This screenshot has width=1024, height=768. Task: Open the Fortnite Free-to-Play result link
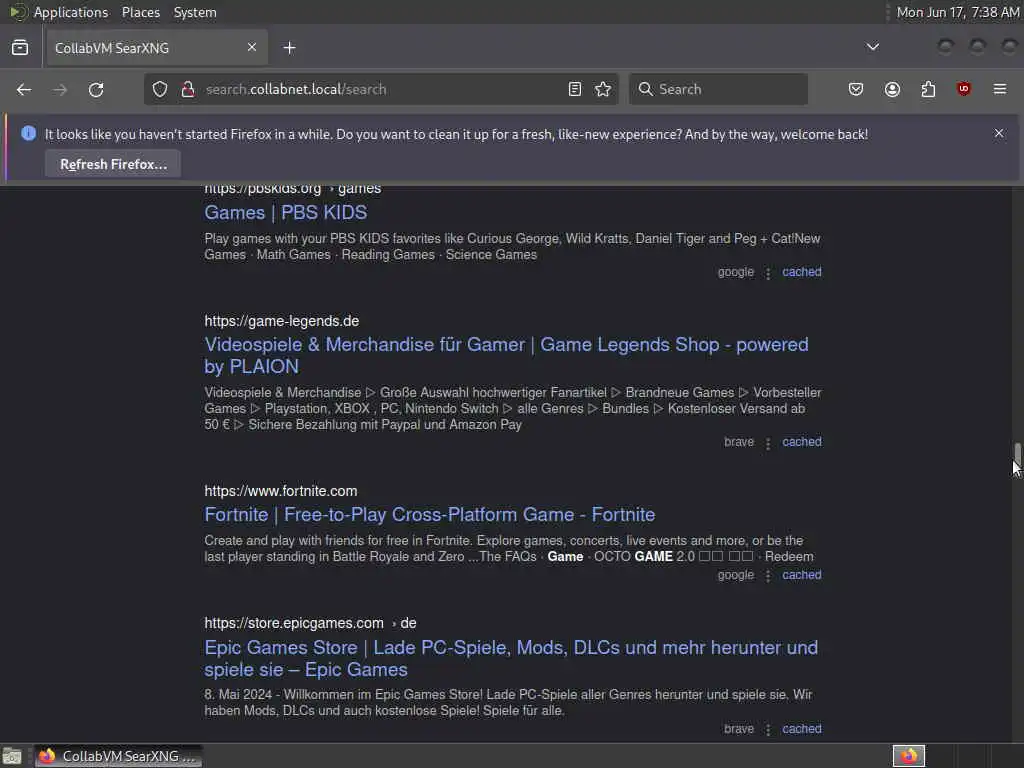tap(429, 515)
